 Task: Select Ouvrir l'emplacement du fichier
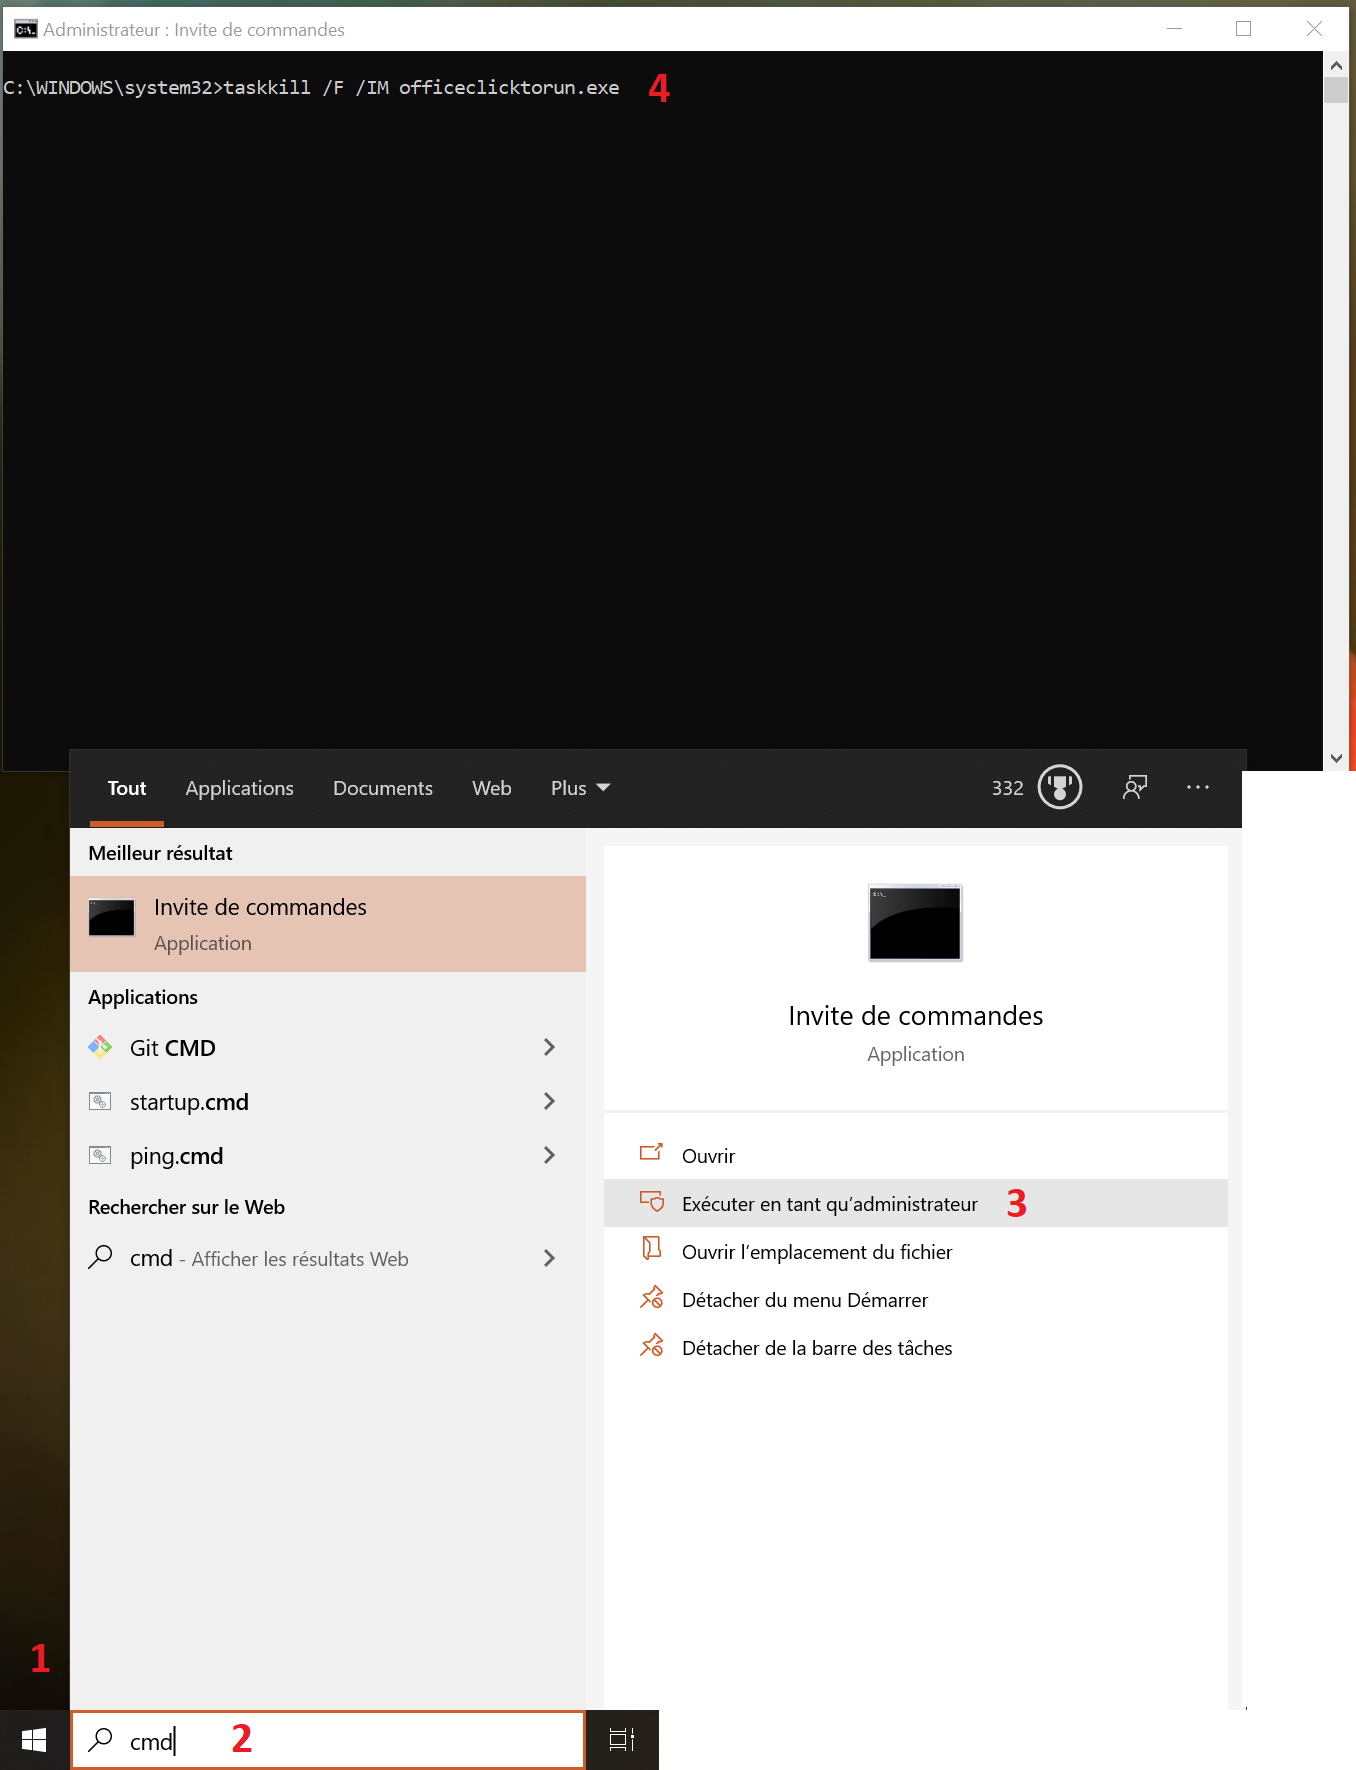[816, 1252]
